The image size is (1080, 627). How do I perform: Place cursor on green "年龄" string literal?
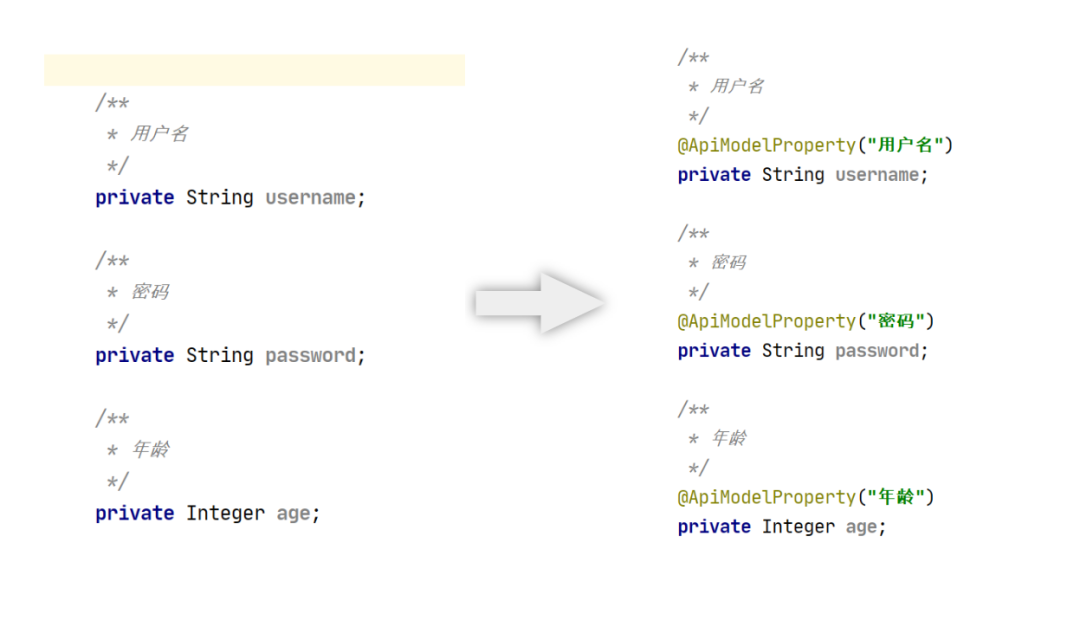tap(895, 497)
